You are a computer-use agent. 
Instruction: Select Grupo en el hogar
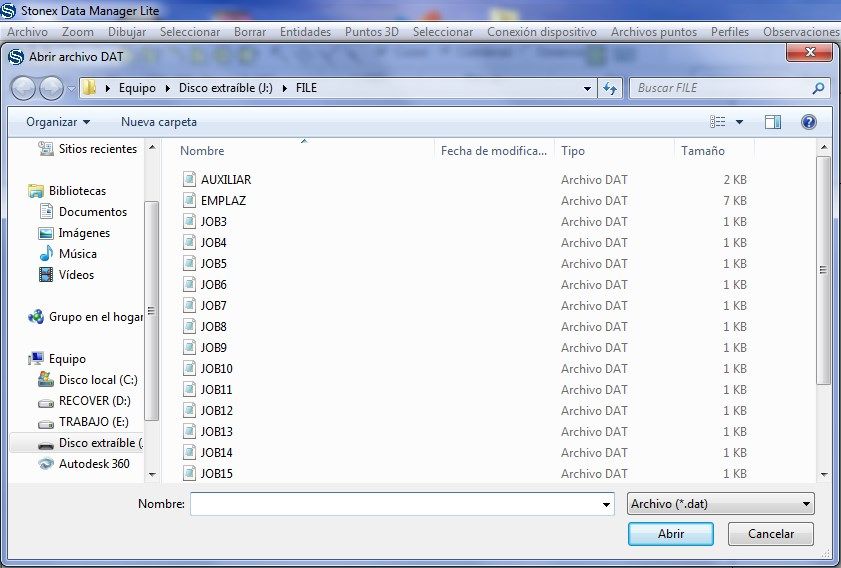click(x=85, y=316)
